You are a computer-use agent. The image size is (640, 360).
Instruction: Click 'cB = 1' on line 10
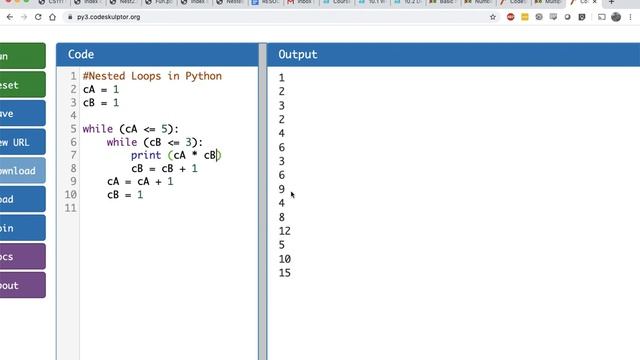125,195
